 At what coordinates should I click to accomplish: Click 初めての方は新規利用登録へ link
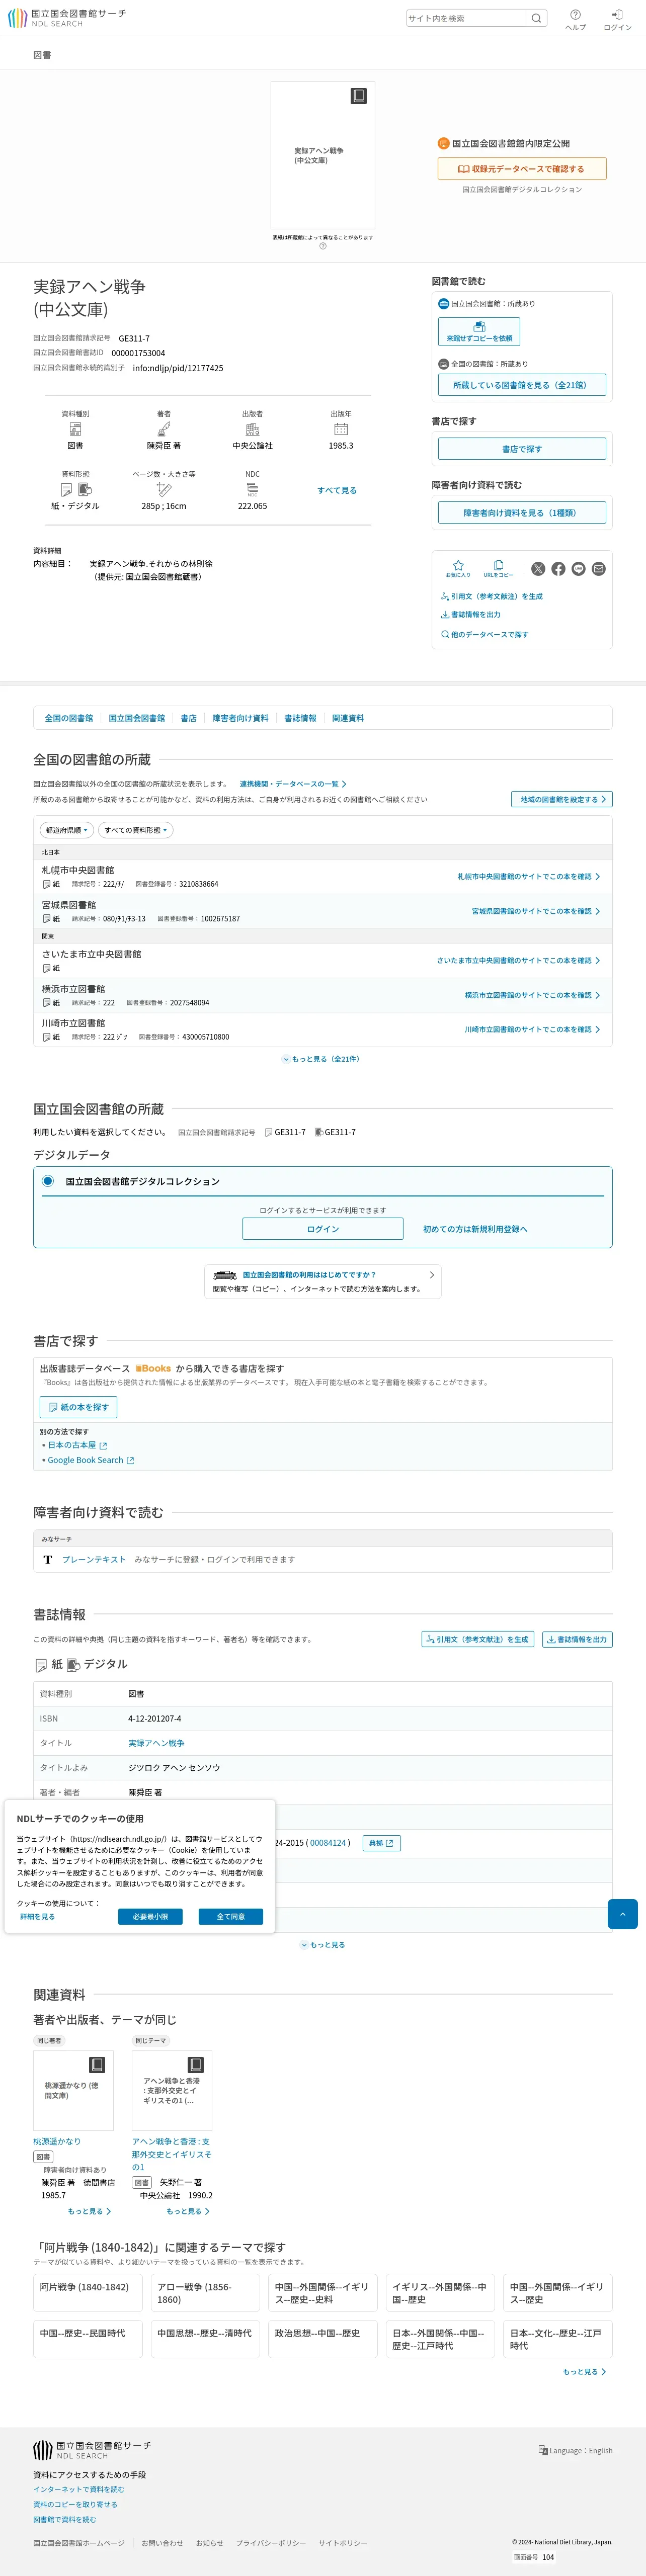pos(475,1229)
